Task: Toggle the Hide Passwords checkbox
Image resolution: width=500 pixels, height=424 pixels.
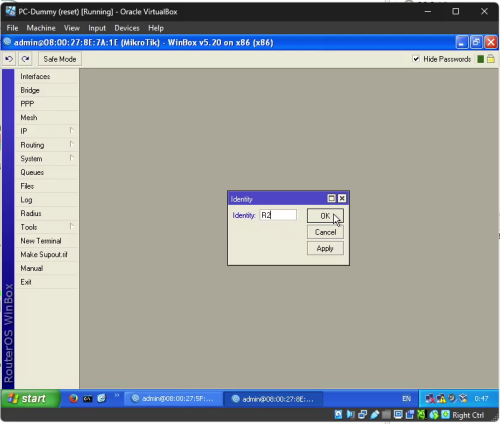Action: click(416, 59)
